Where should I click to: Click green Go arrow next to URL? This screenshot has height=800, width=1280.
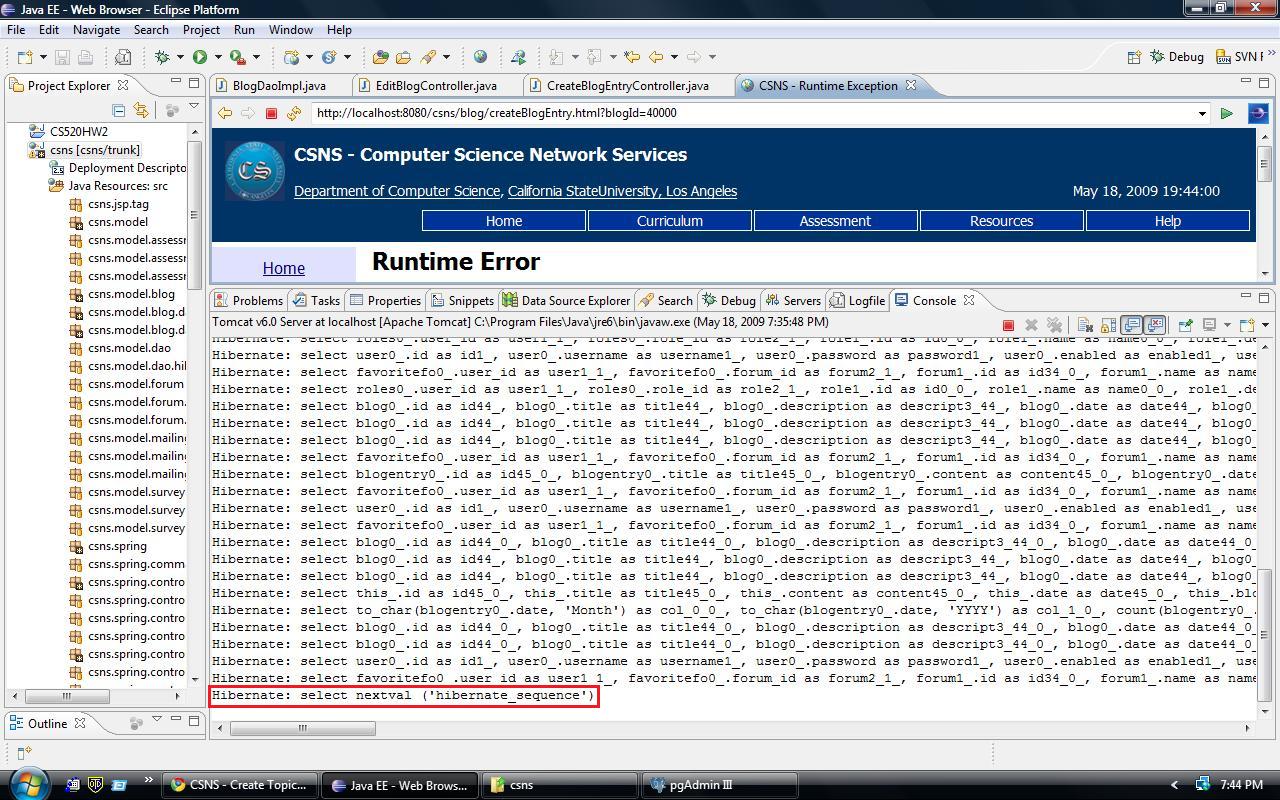tap(1226, 113)
